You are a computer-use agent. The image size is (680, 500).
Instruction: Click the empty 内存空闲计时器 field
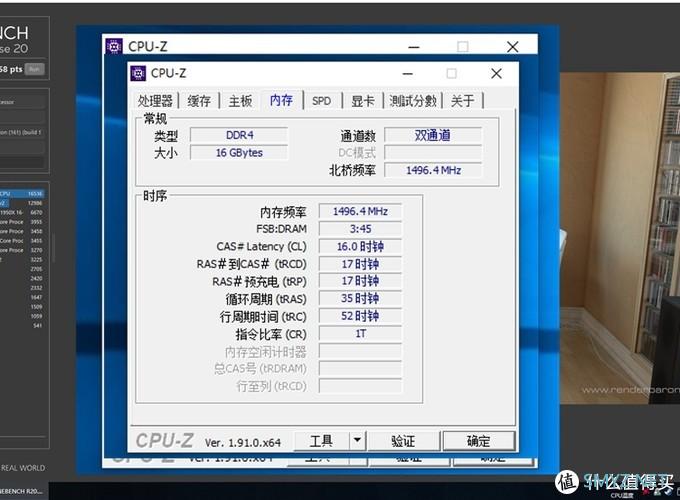click(360, 351)
